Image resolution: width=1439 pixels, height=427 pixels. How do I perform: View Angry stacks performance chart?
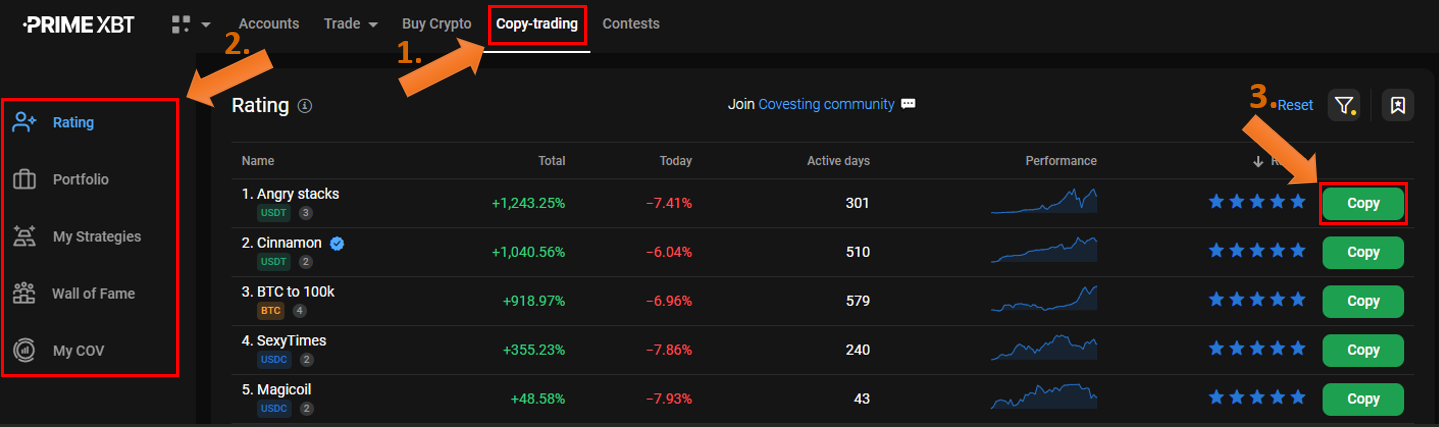click(1044, 201)
